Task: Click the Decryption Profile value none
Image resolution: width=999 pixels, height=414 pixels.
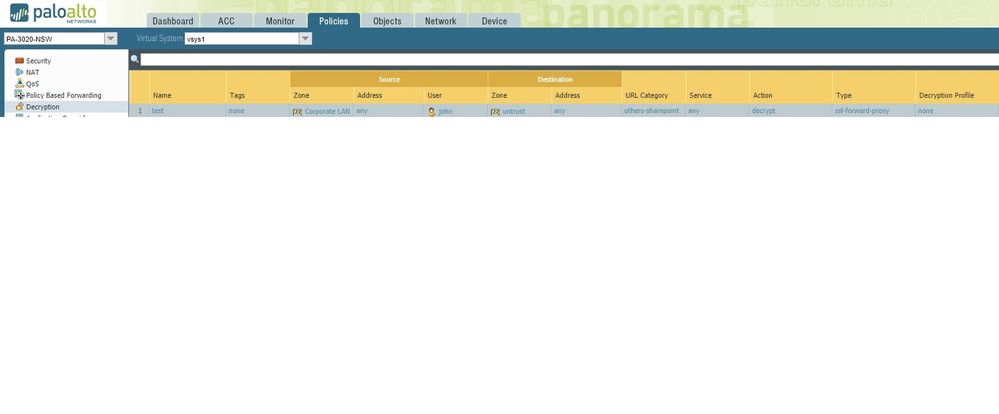Action: [925, 111]
